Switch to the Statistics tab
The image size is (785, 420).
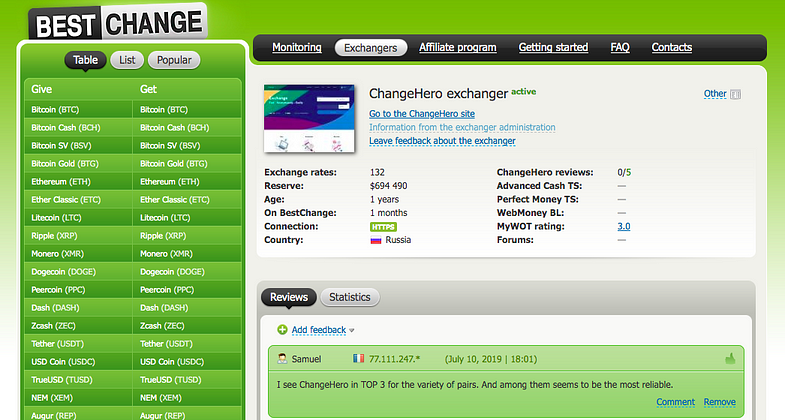(349, 297)
